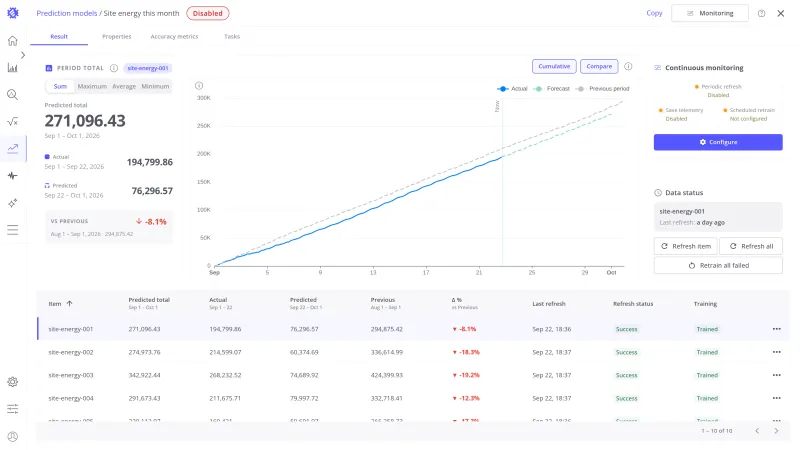This screenshot has width=800, height=450.
Task: Open the settings gear sidebar icon
Action: click(13, 382)
